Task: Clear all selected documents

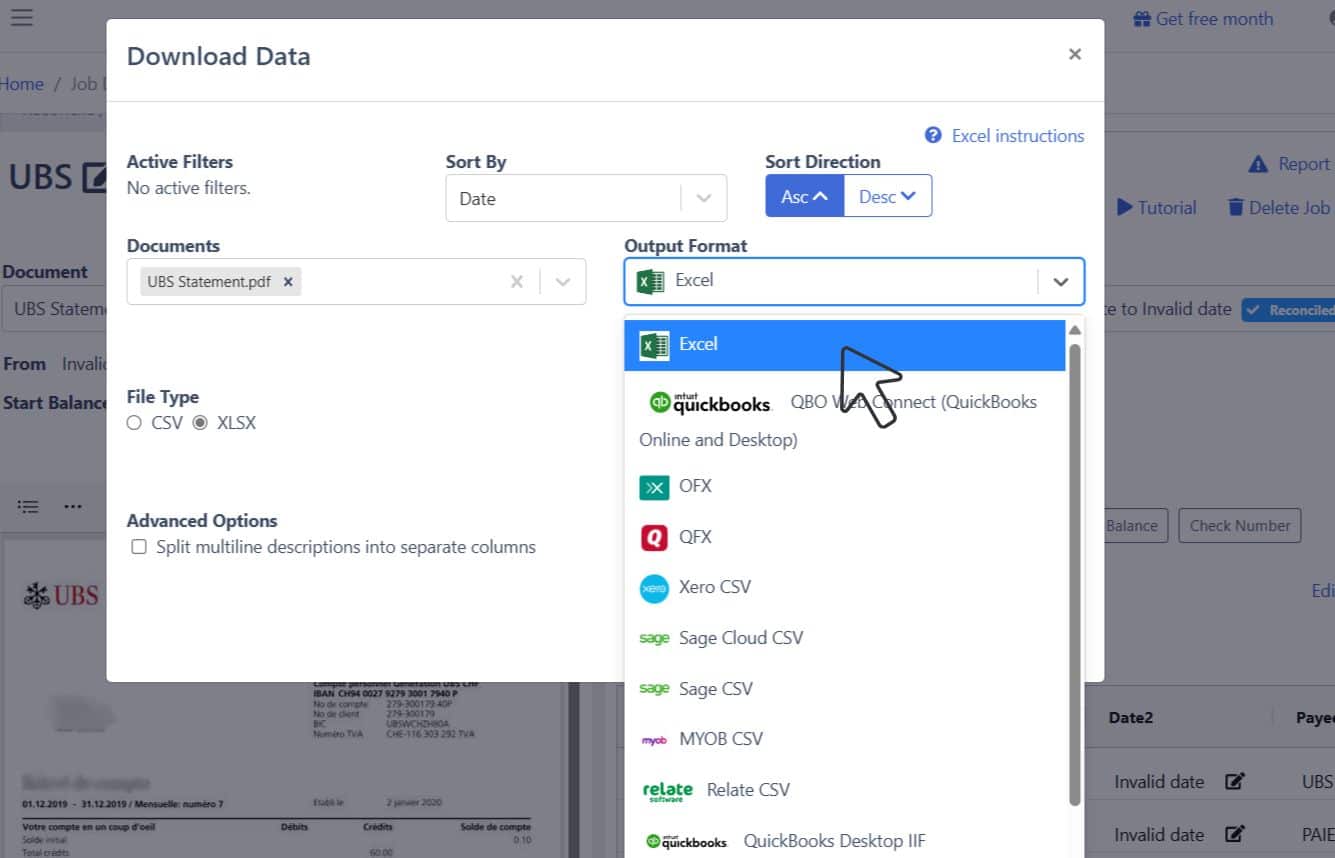Action: pyautogui.click(x=517, y=282)
